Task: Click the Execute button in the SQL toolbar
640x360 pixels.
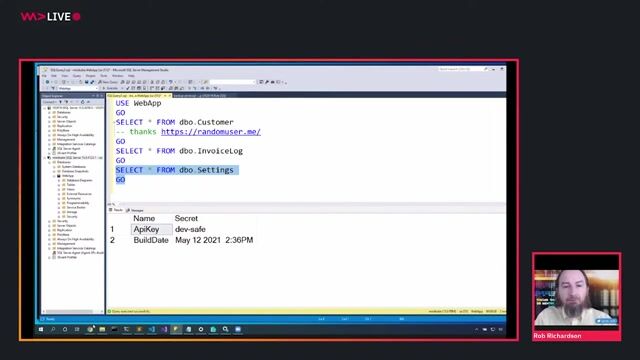Action: point(110,88)
